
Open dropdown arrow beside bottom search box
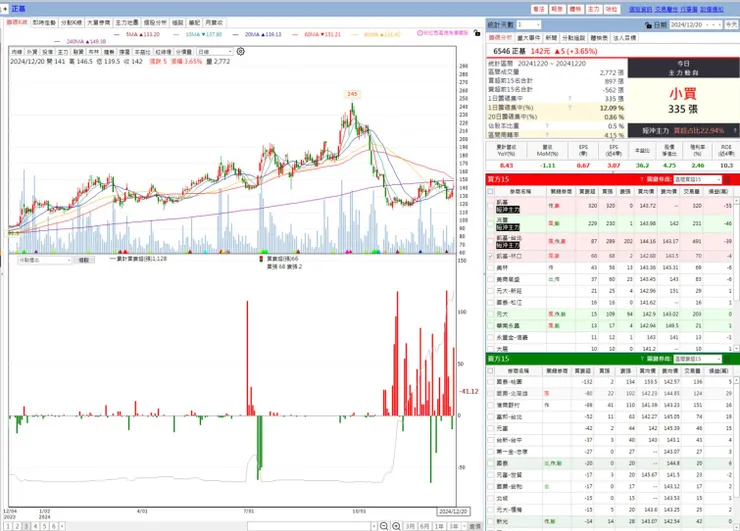tap(374, 526)
